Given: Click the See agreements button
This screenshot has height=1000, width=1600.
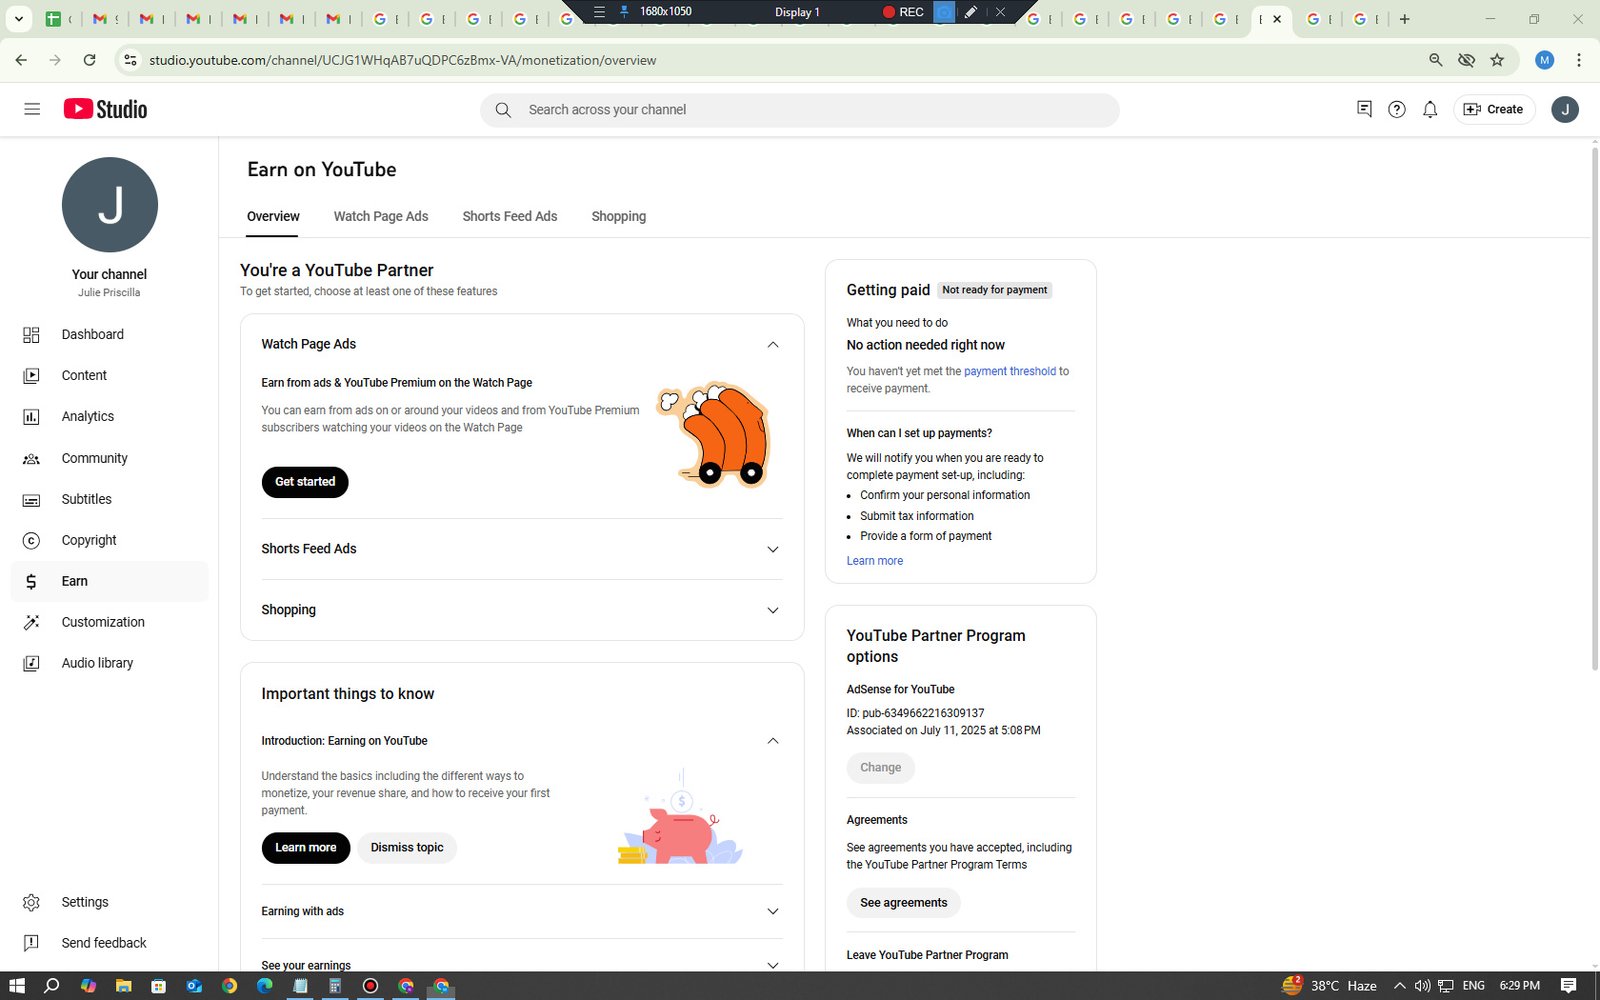Looking at the screenshot, I should 904,903.
